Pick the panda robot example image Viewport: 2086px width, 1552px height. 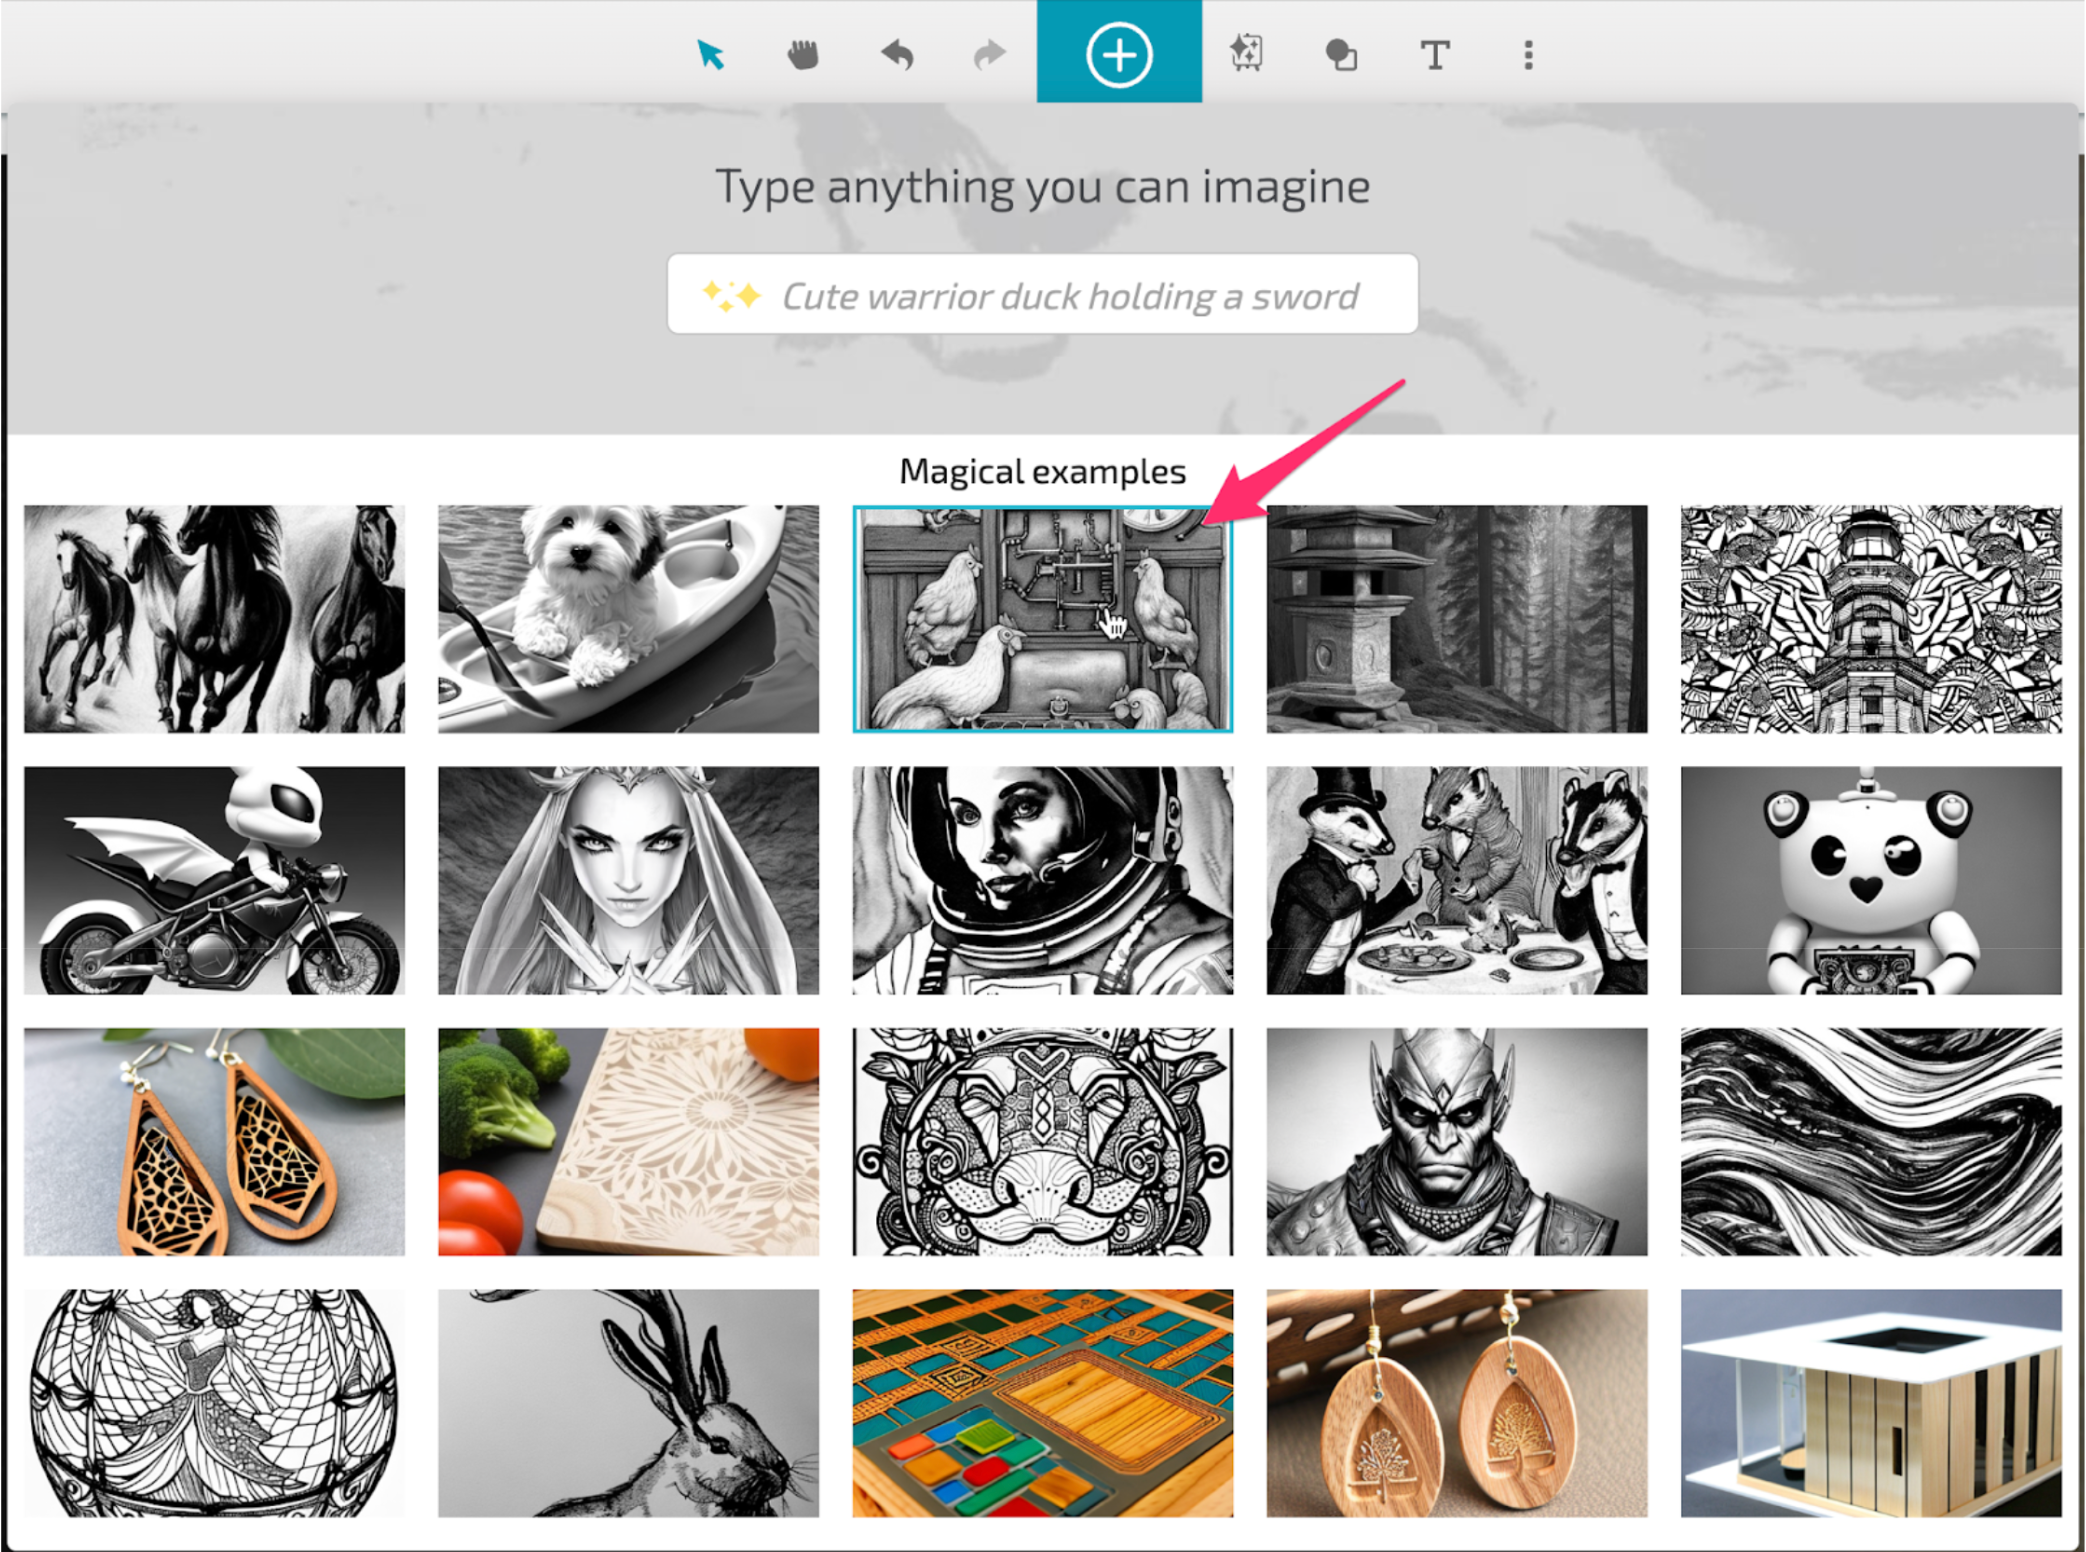[x=1870, y=880]
